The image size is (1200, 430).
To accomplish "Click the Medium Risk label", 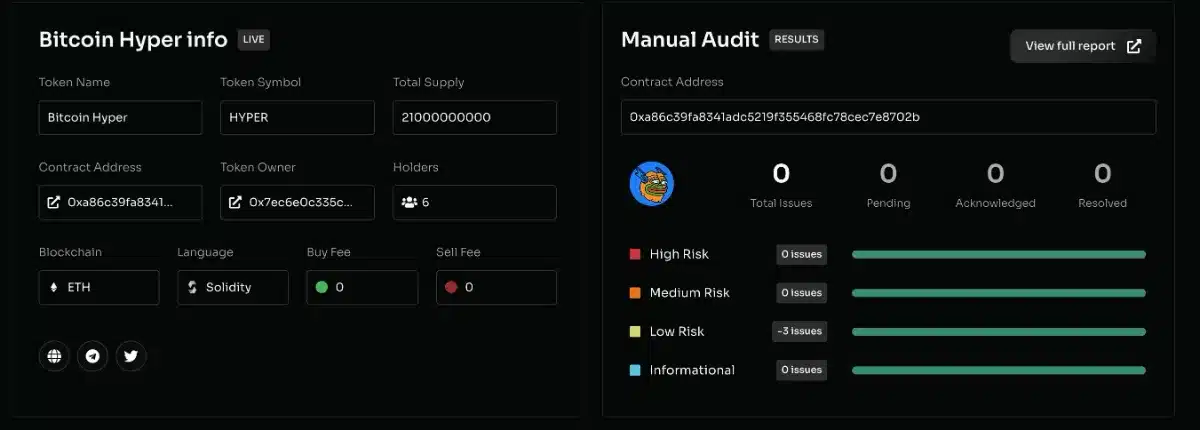I will [x=690, y=293].
